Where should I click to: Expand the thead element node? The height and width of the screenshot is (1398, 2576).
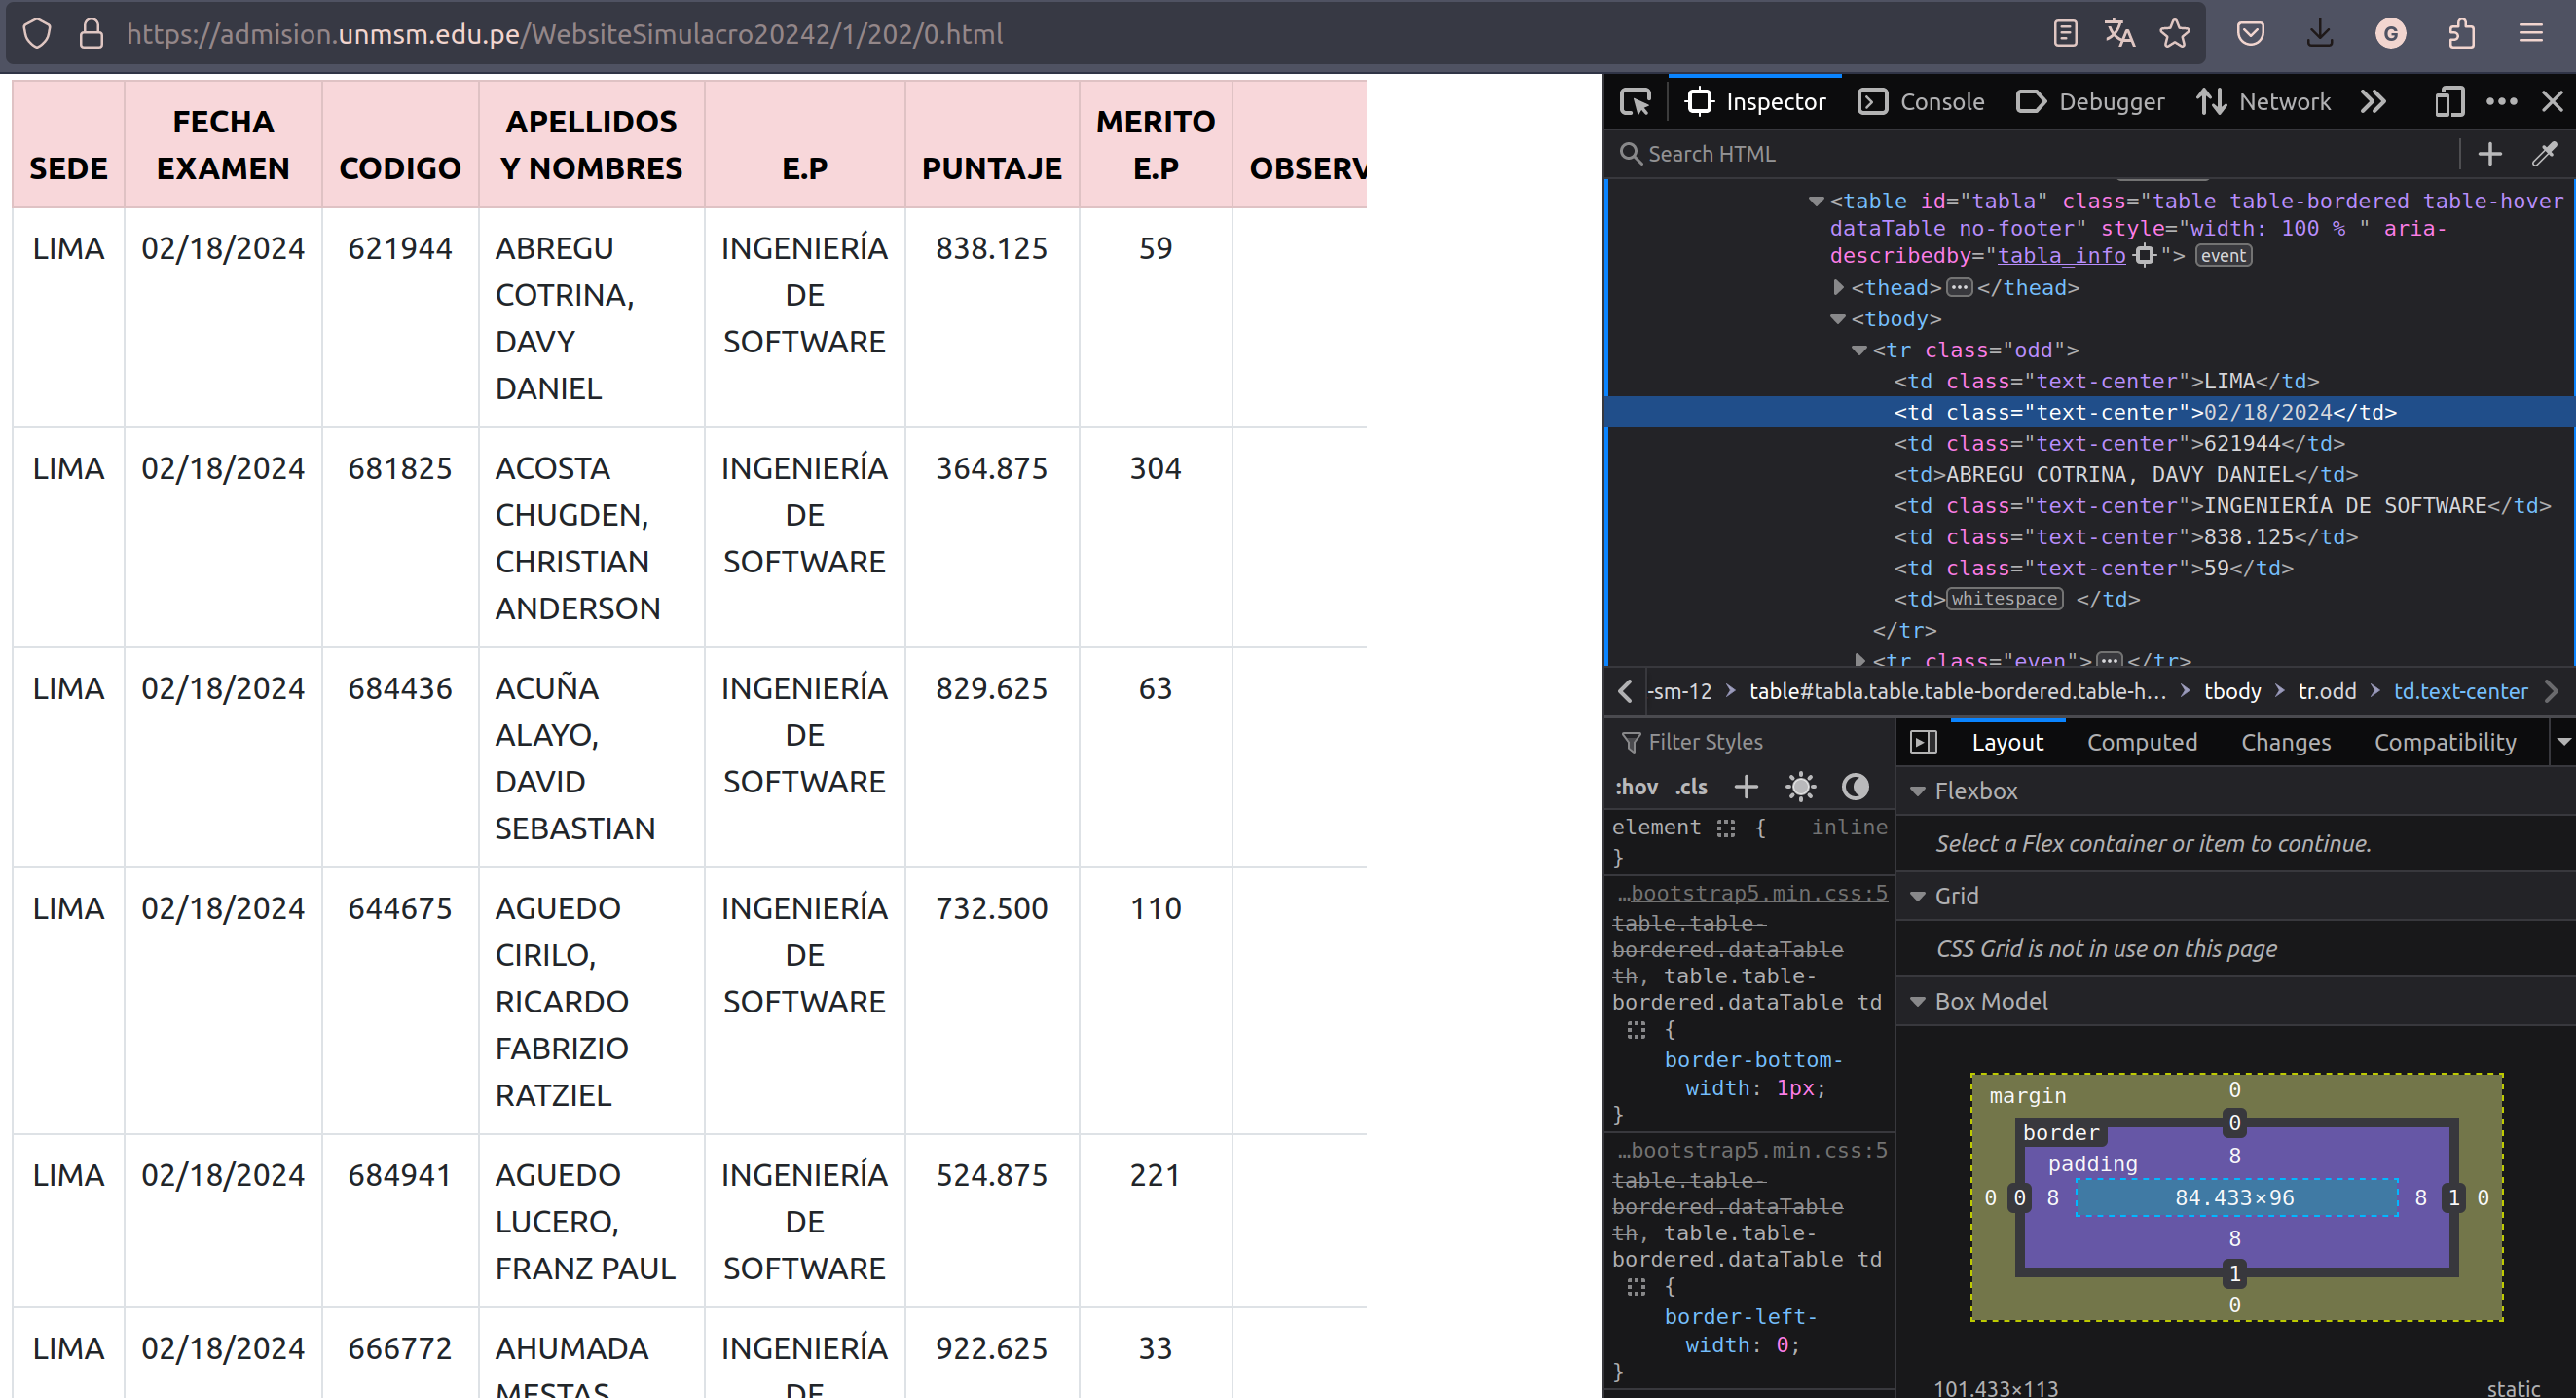click(x=1838, y=288)
